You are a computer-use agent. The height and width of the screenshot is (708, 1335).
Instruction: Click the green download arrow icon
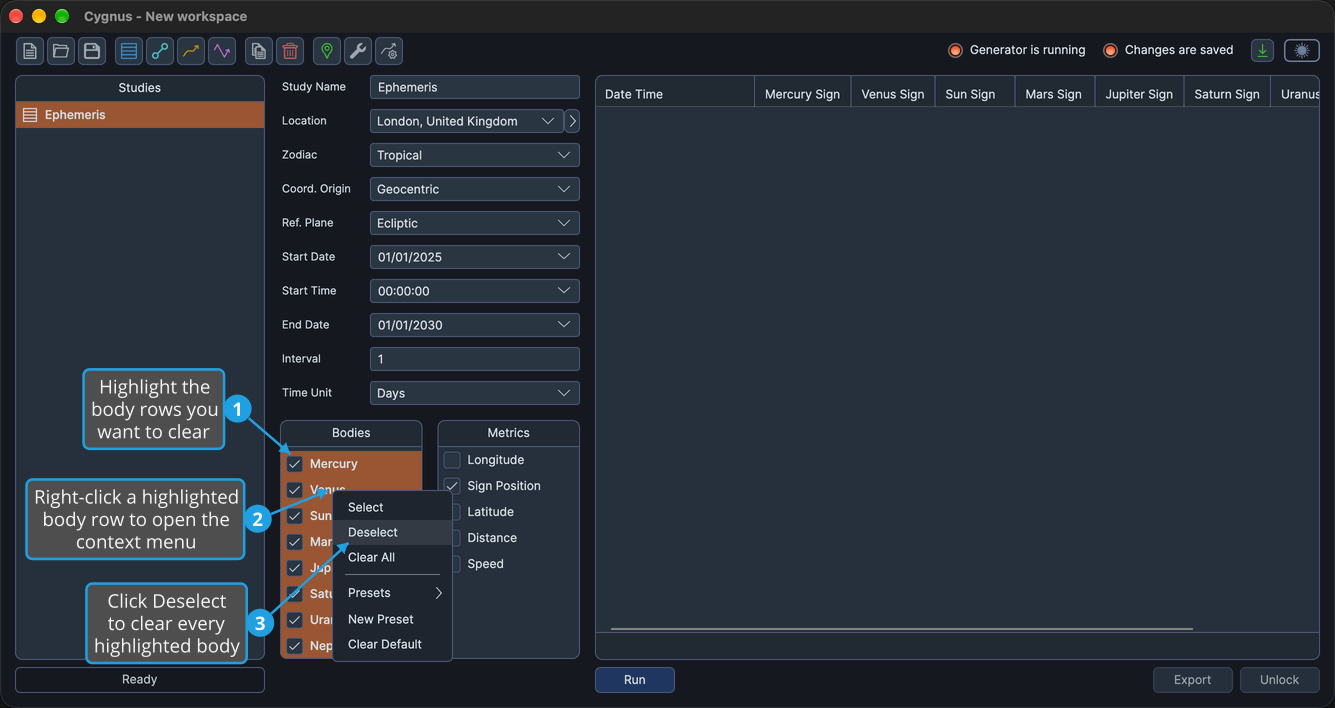tap(1263, 51)
